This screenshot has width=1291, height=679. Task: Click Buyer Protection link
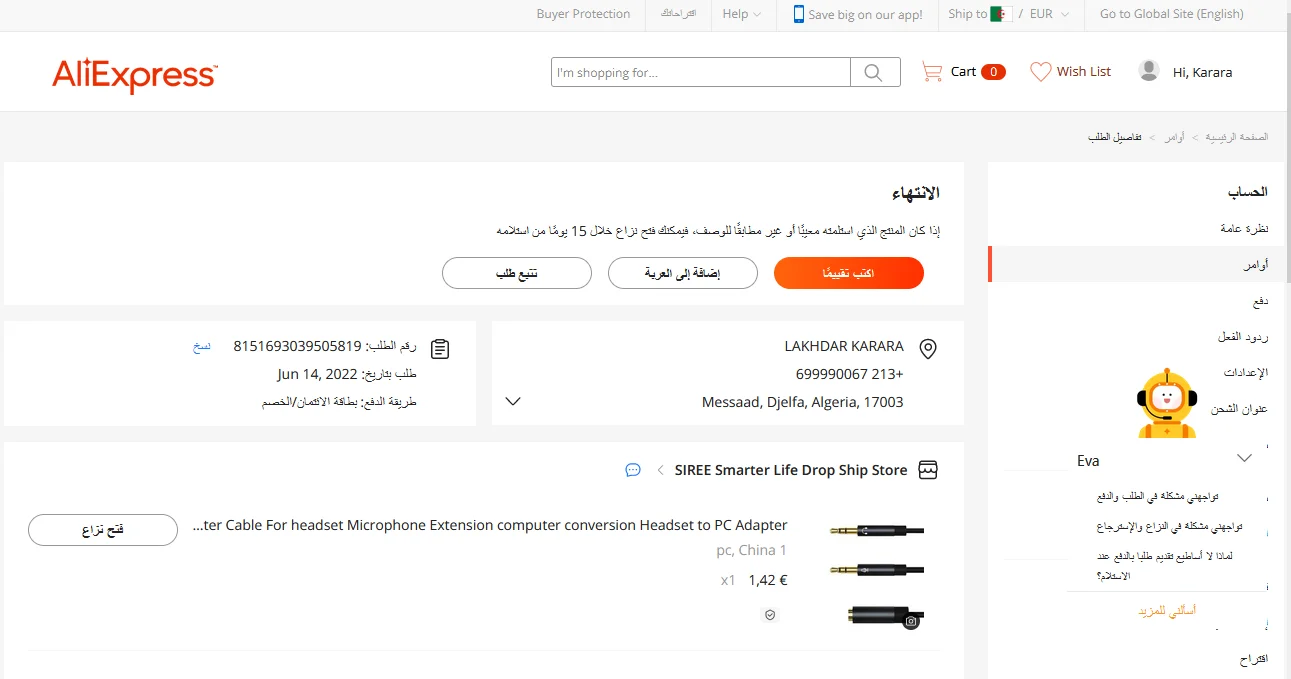[x=583, y=14]
